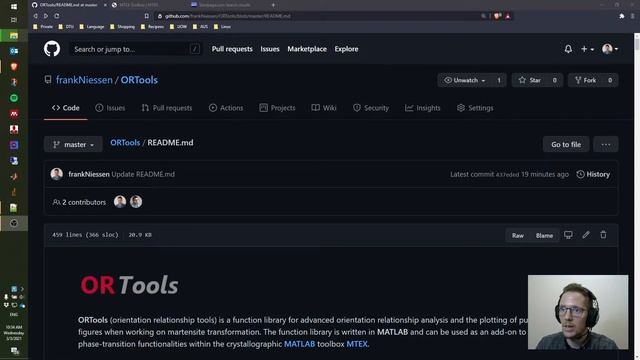Viewport: 640px width, 360px height.
Task: Click the Go to file button
Action: click(x=566, y=144)
